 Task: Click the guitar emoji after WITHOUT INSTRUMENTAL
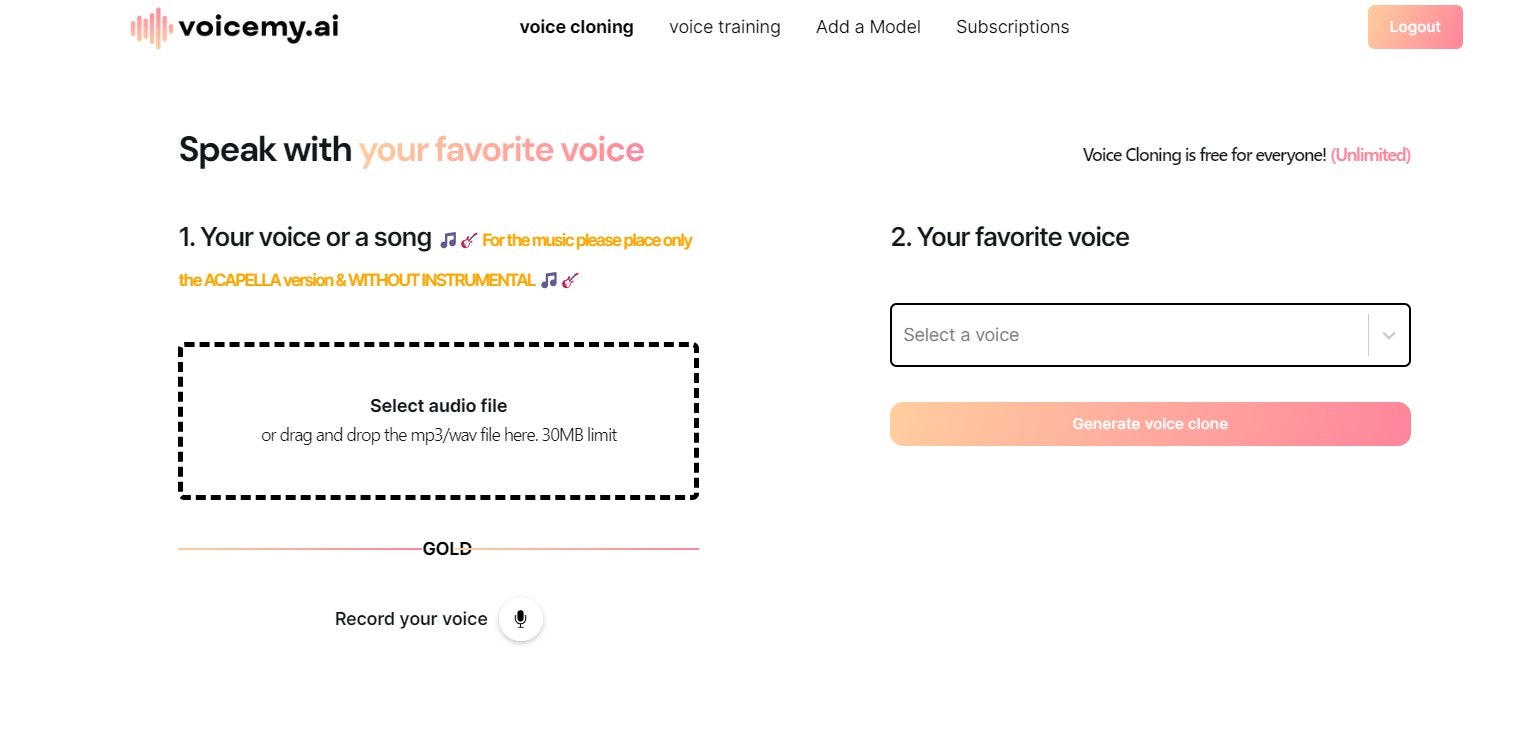[570, 280]
